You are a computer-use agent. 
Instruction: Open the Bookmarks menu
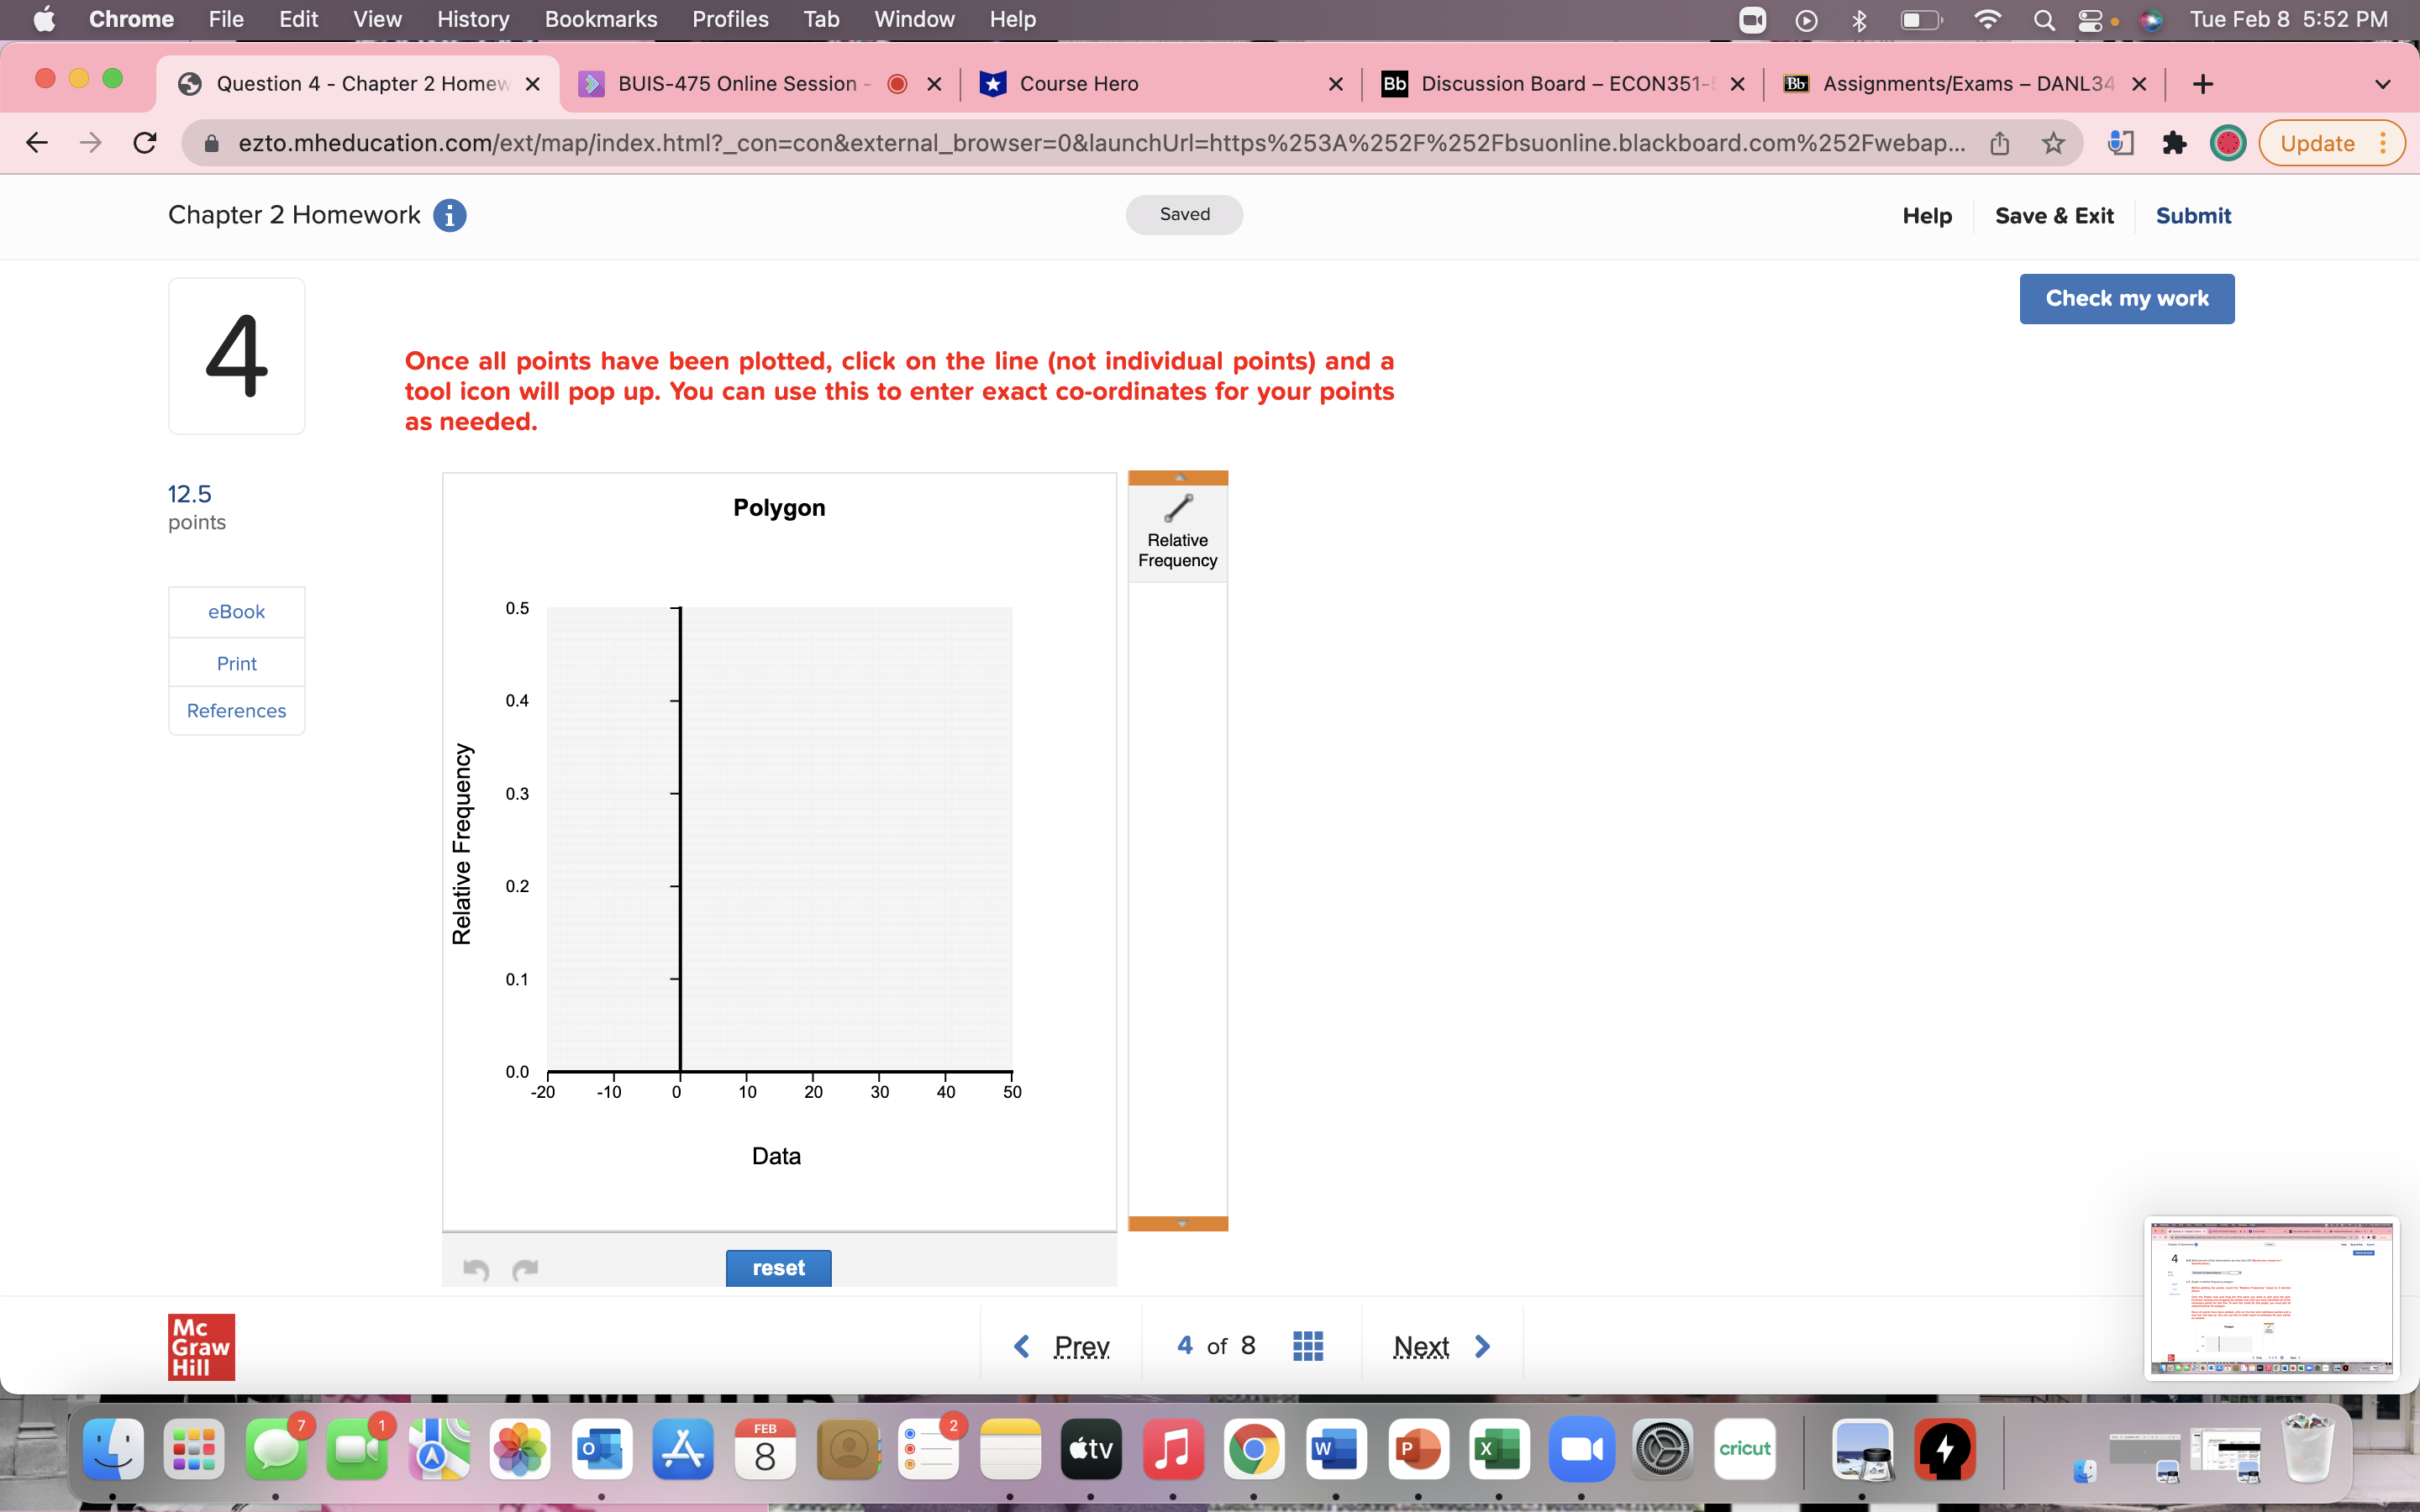click(x=601, y=19)
